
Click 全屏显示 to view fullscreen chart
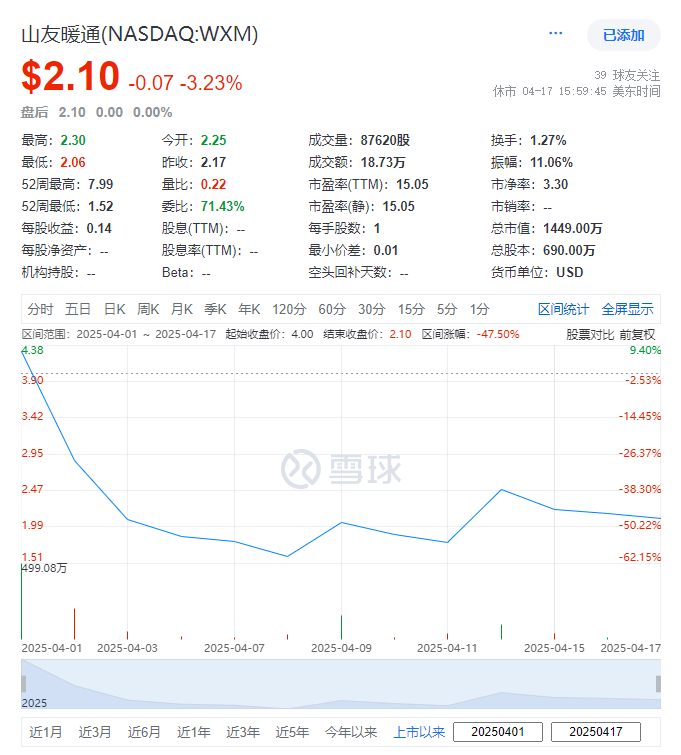coord(627,309)
